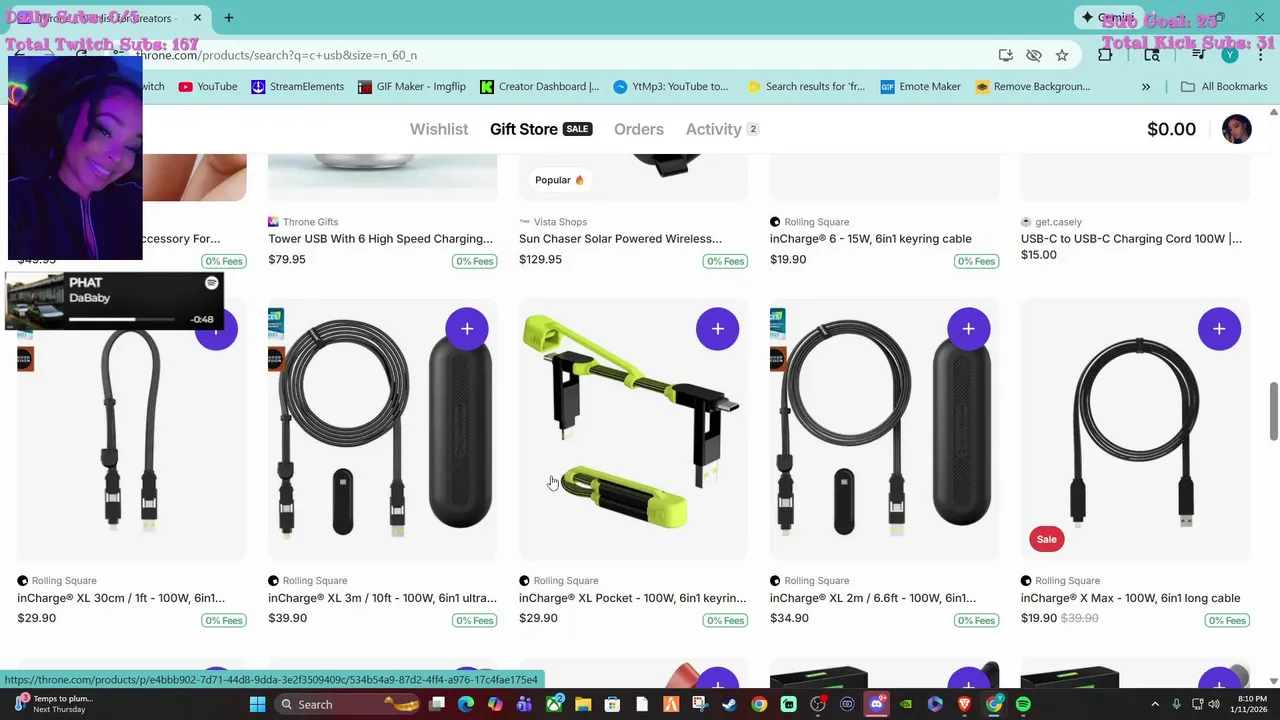The image size is (1280, 720).
Task: Open the taskbar weather widget
Action: pyautogui.click(x=52, y=704)
